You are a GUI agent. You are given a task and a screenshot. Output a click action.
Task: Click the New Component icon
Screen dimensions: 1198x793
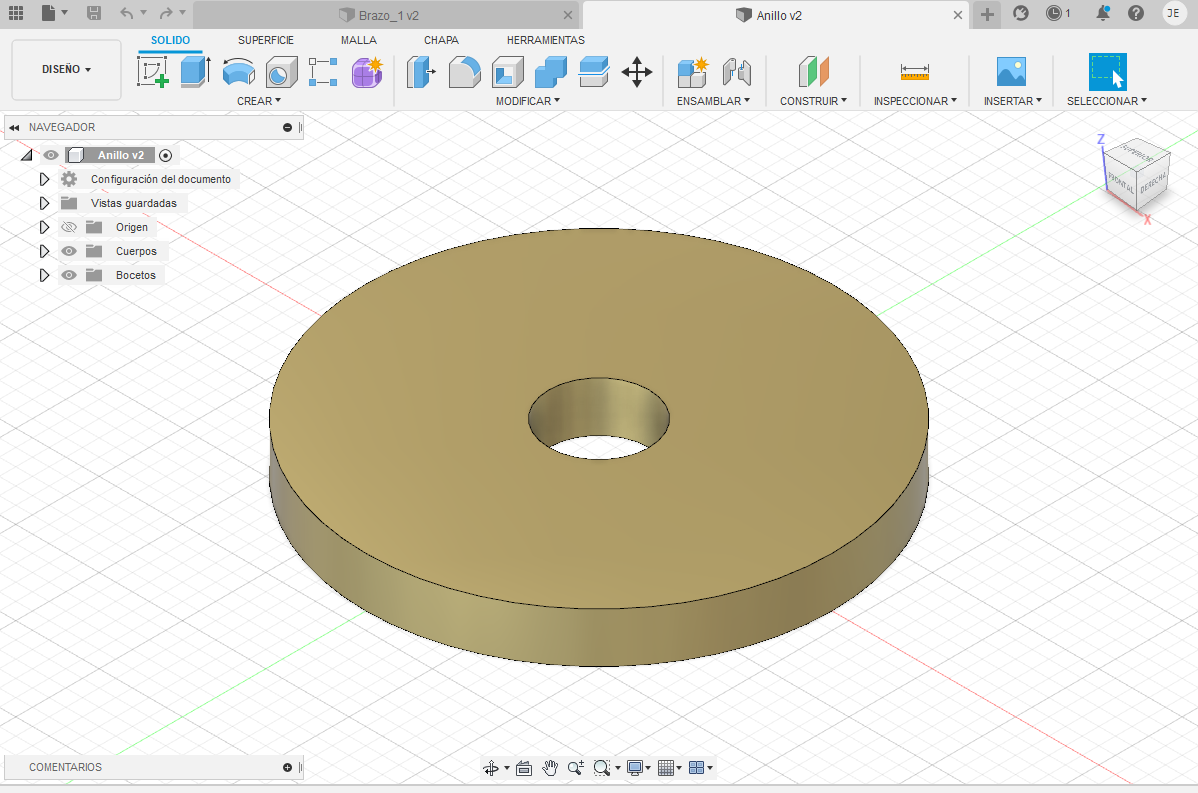tap(693, 73)
